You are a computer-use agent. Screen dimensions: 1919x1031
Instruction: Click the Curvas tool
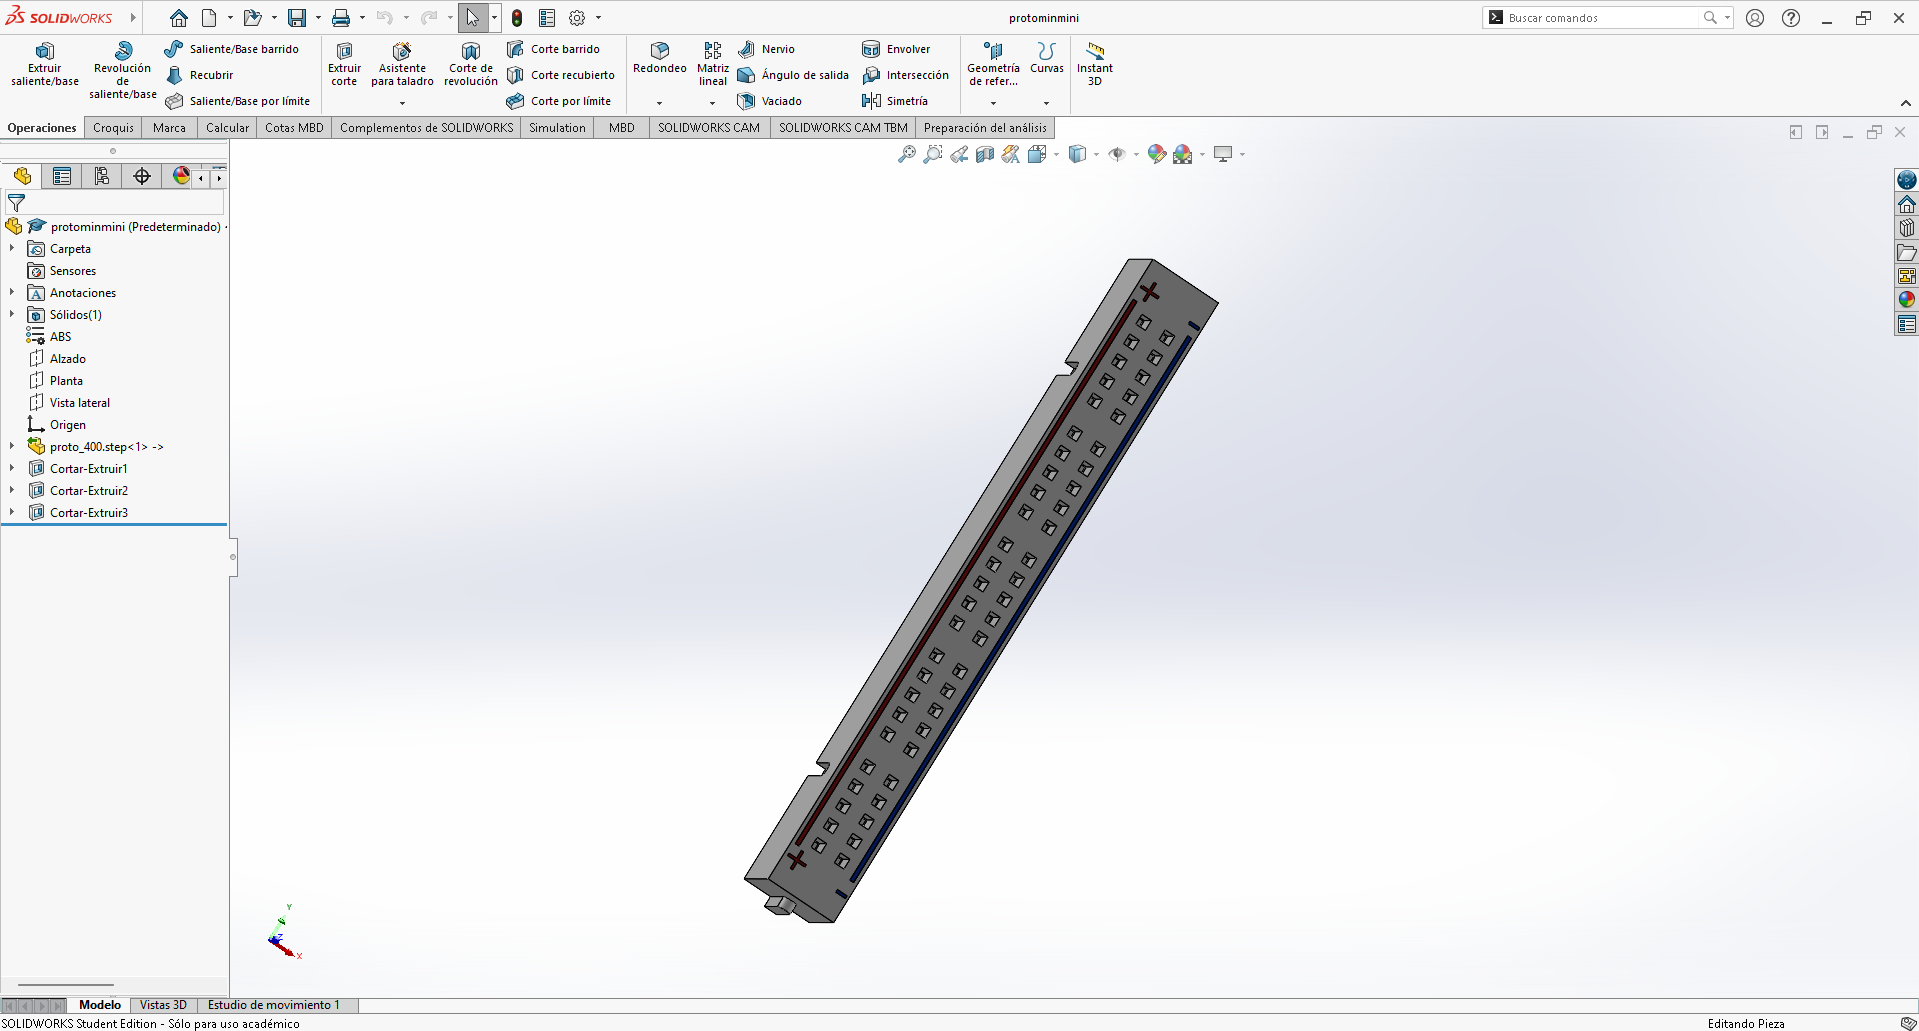click(1047, 58)
